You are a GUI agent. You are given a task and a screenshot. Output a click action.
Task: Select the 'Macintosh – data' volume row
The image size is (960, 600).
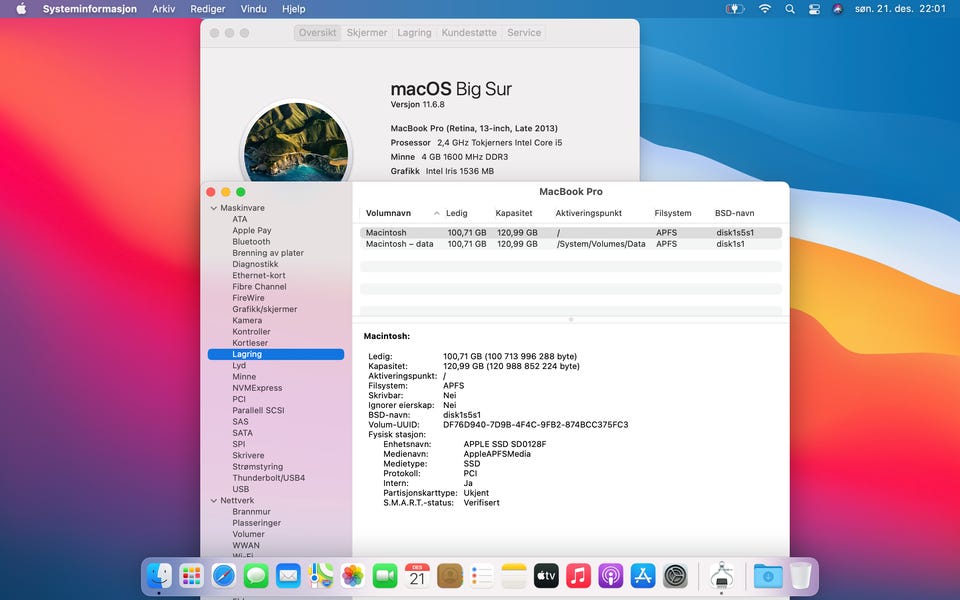(x=399, y=244)
